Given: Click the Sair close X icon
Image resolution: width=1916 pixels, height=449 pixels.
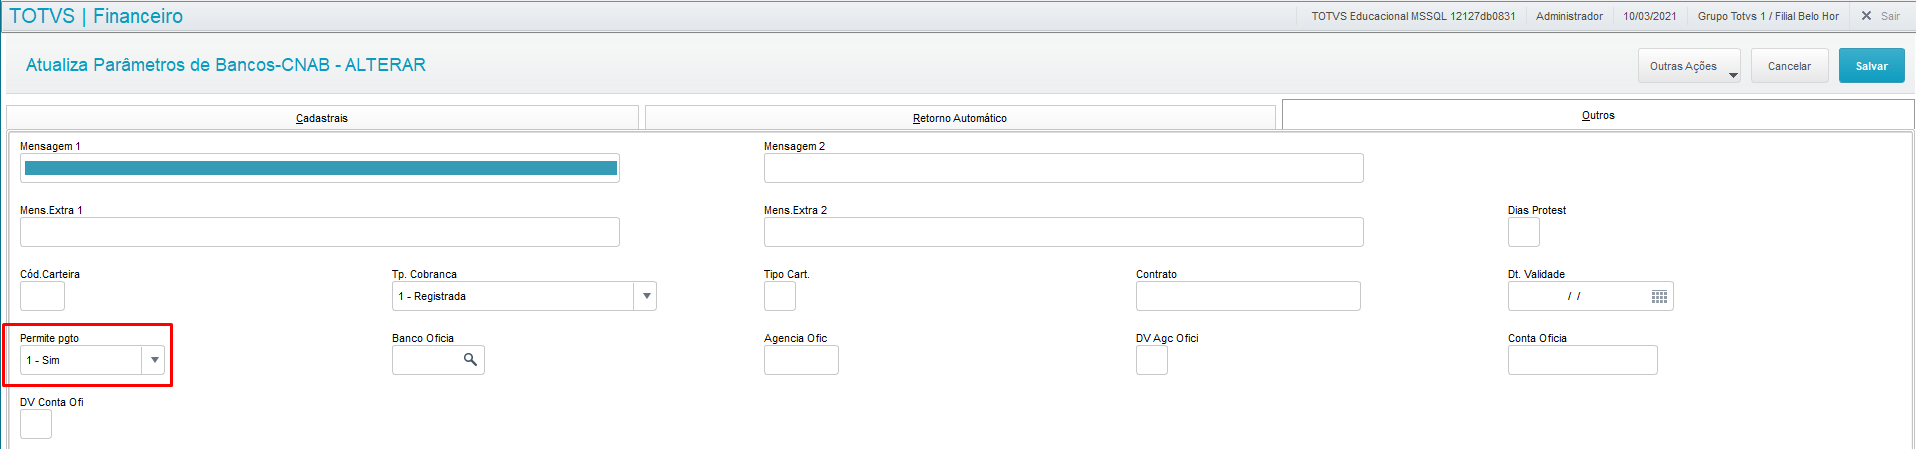Looking at the screenshot, I should (x=1866, y=16).
